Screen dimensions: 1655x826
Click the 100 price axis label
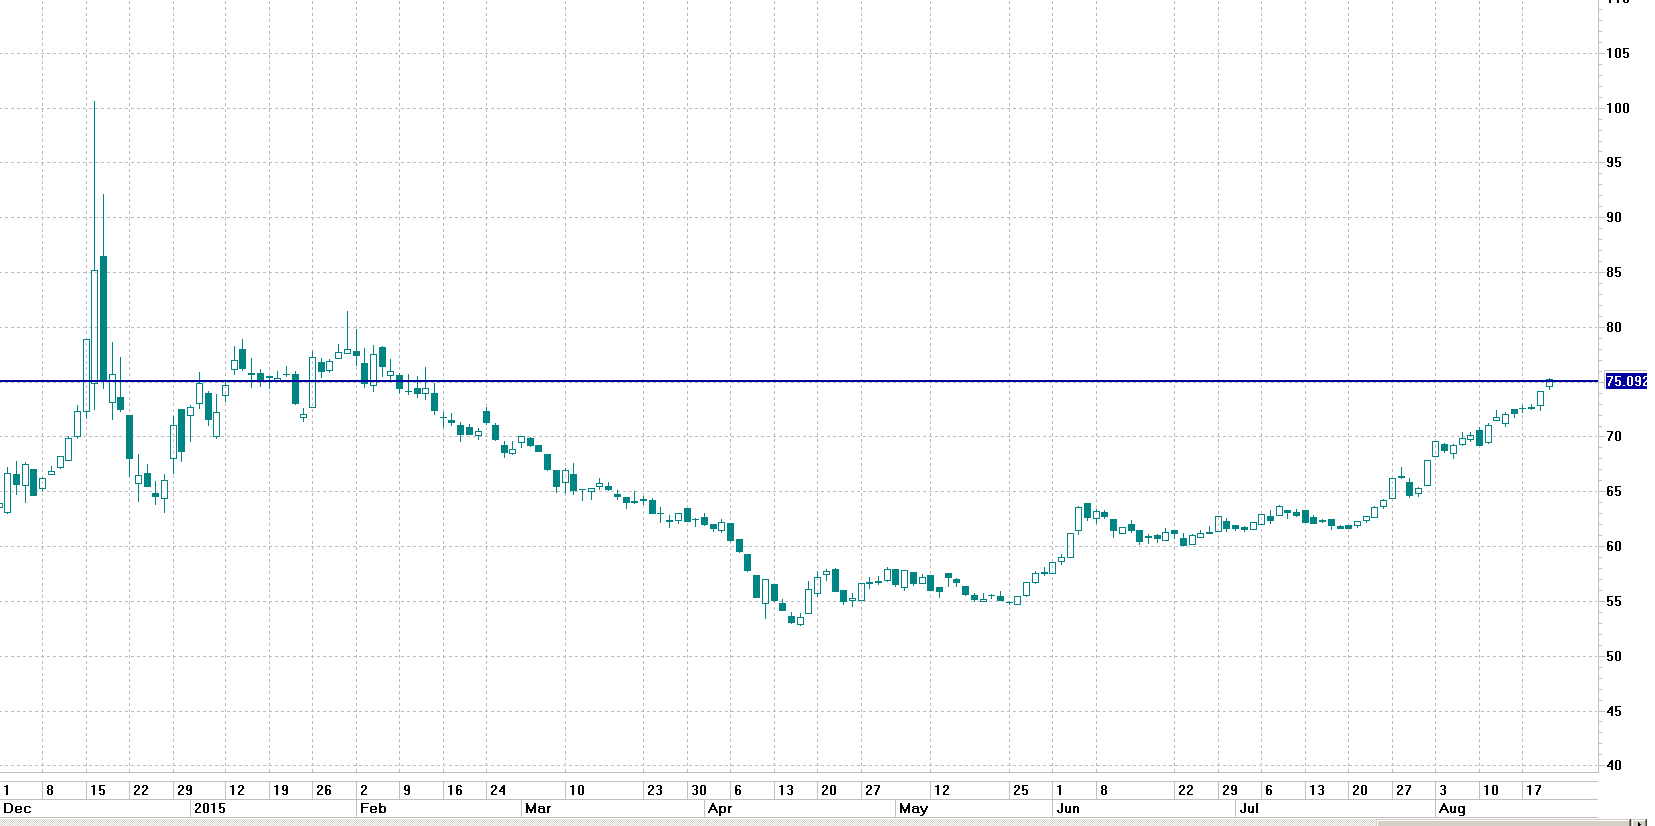coord(1617,108)
